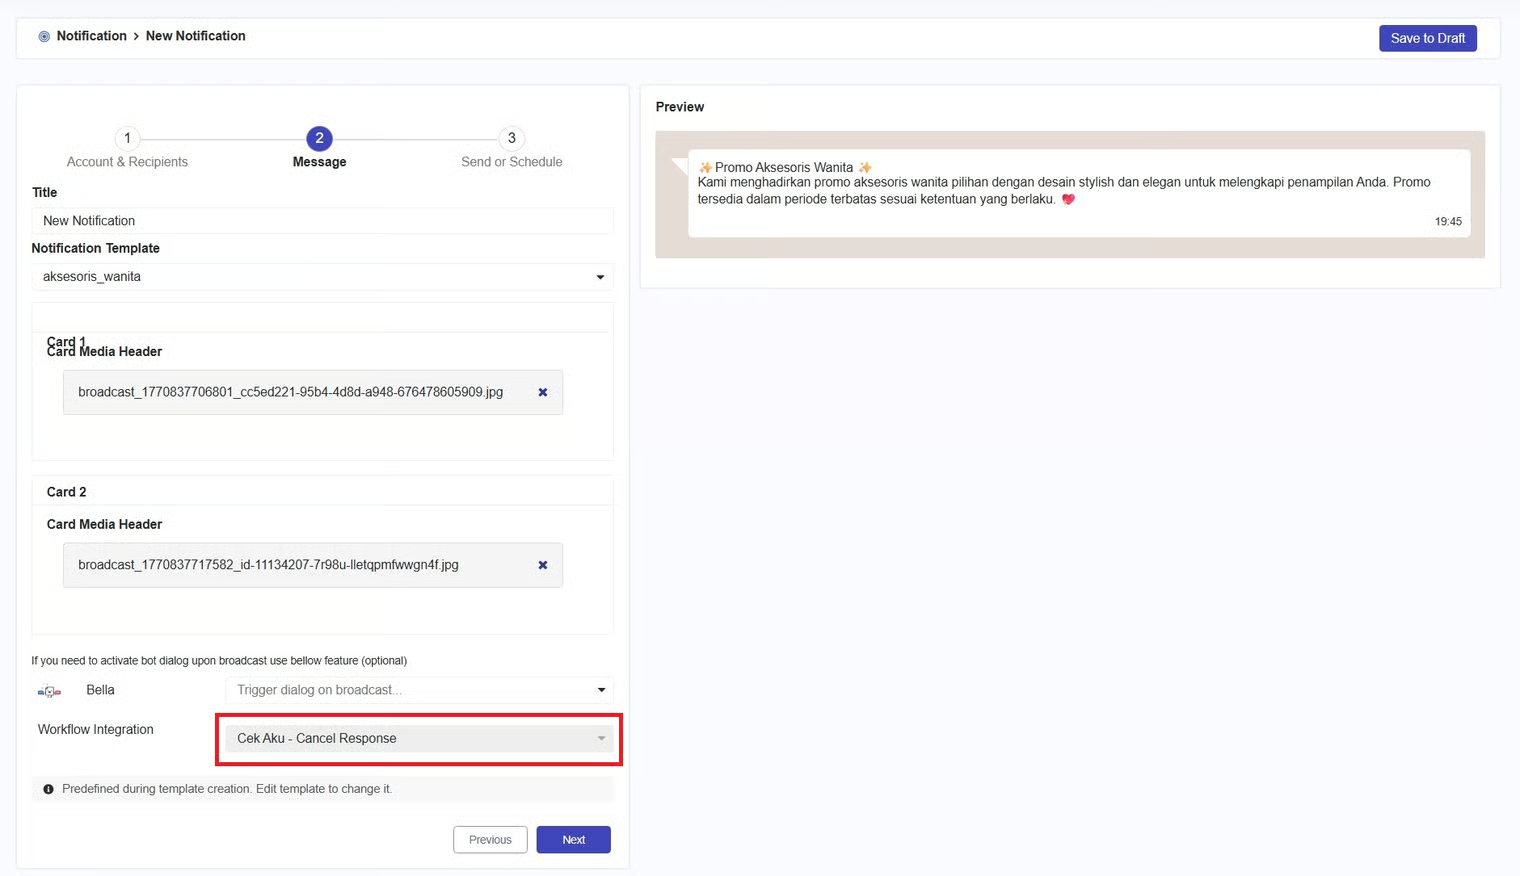
Task: Click the Notification breadcrumb circle icon
Action: [x=44, y=37]
